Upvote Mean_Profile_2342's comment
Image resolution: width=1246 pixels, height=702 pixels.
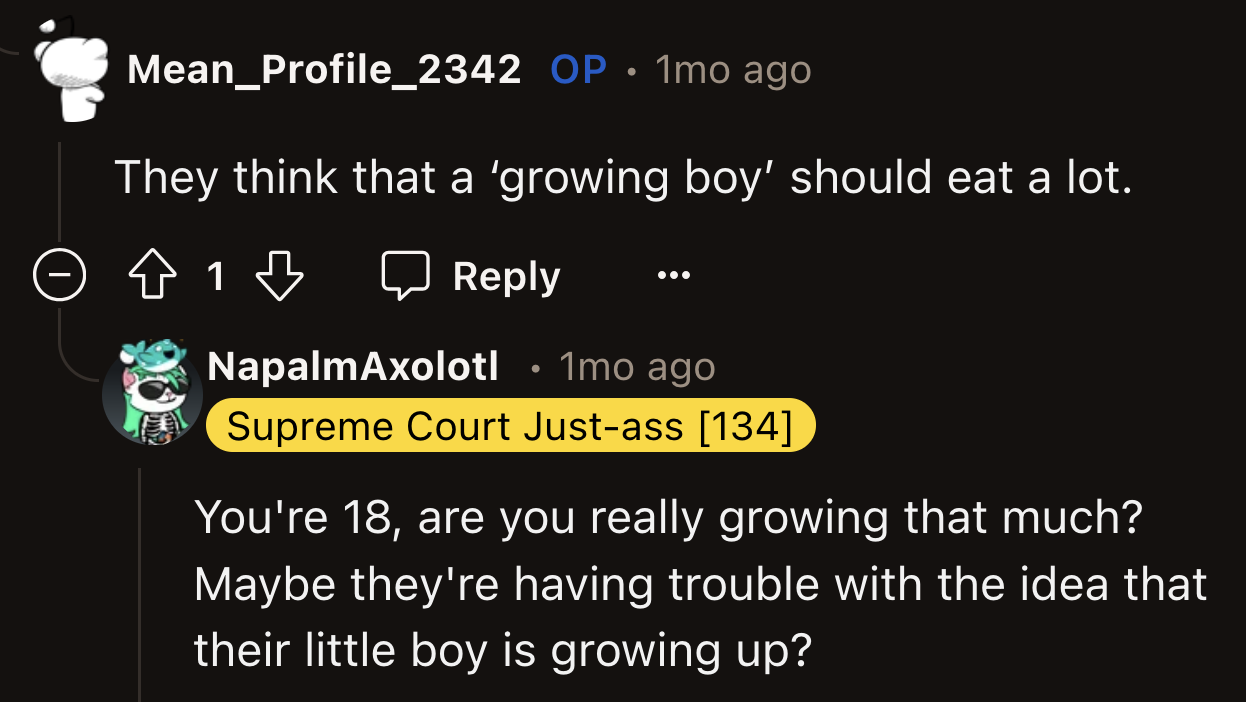(x=152, y=276)
